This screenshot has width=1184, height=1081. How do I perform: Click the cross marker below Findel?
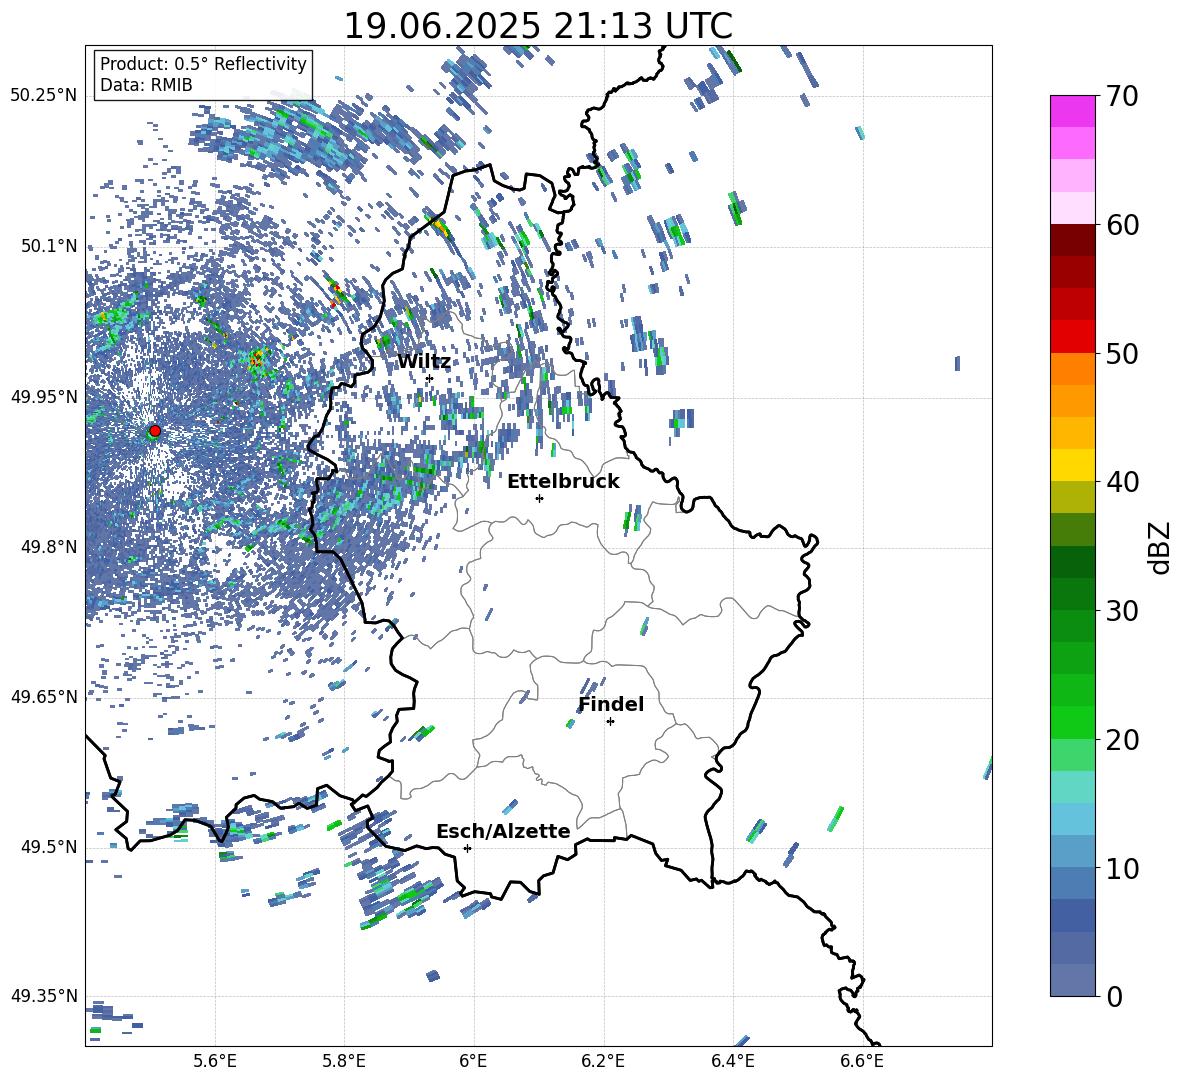pos(610,722)
